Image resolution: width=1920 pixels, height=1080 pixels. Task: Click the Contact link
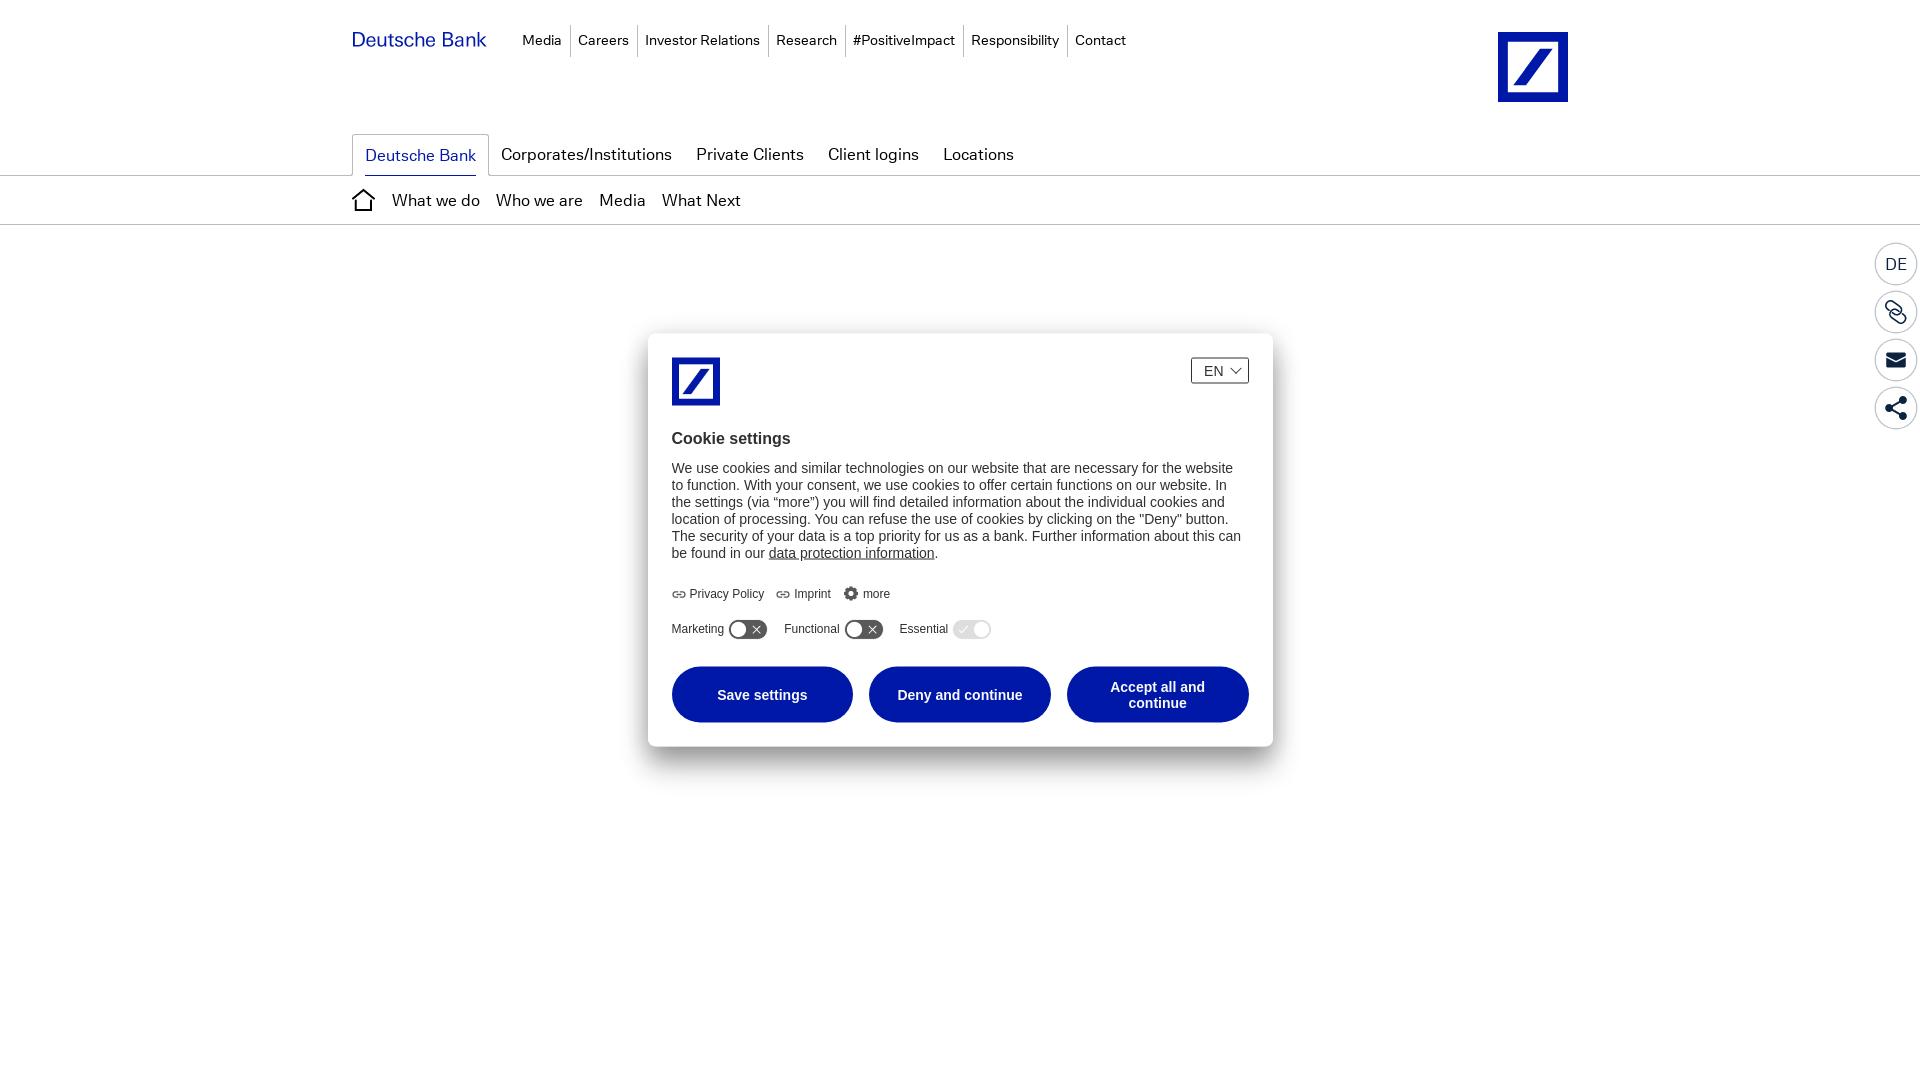tap(1100, 41)
